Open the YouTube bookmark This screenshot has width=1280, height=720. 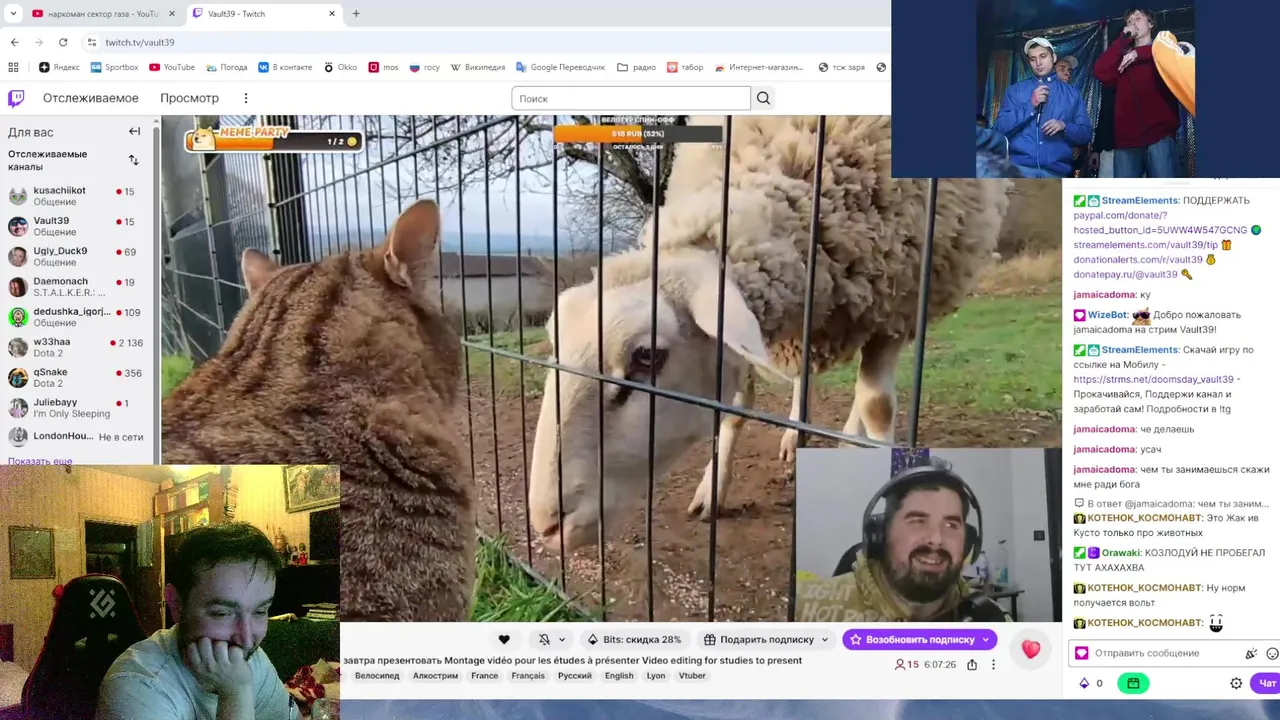tap(172, 67)
